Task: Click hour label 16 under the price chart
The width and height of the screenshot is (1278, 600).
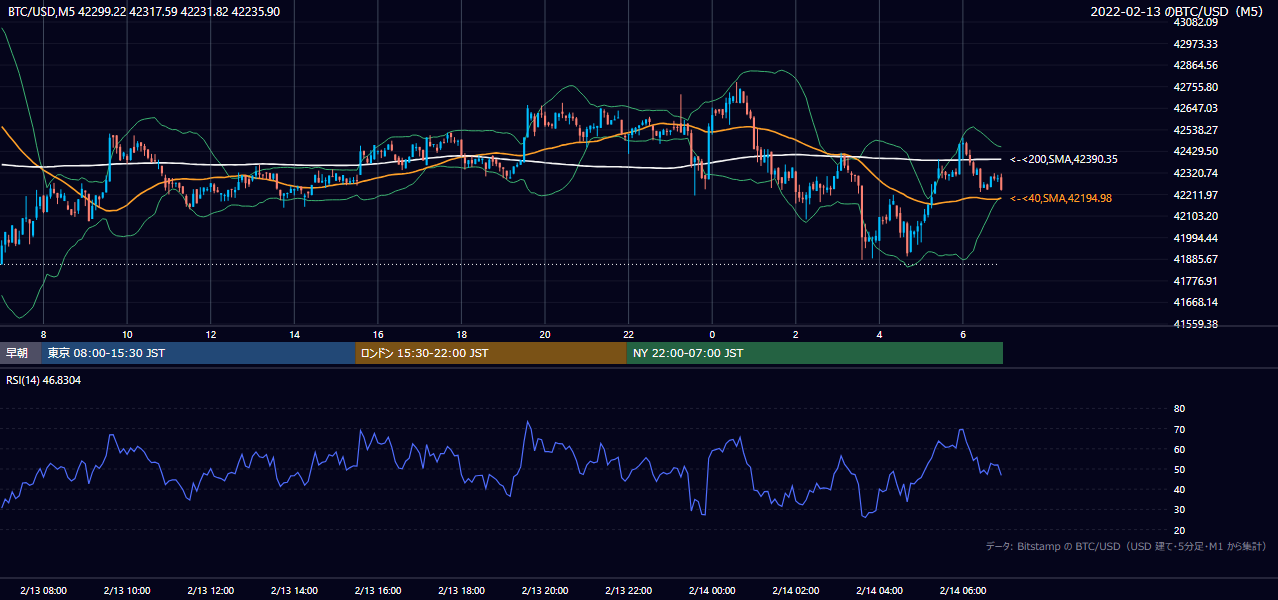Action: click(x=378, y=334)
